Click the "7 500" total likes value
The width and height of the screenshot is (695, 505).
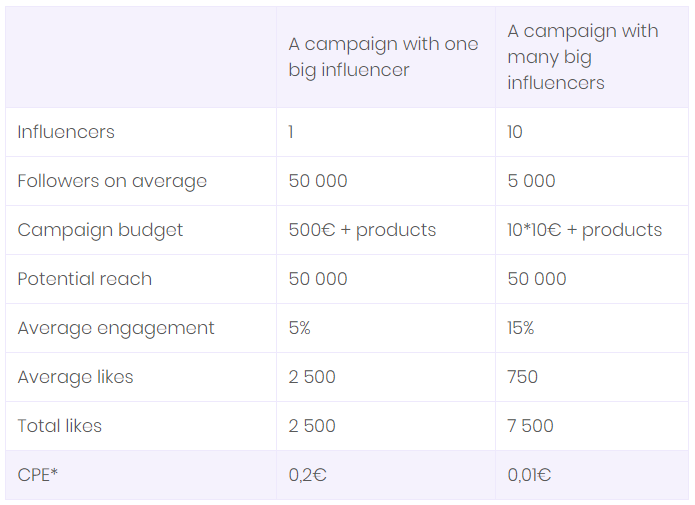pos(530,426)
